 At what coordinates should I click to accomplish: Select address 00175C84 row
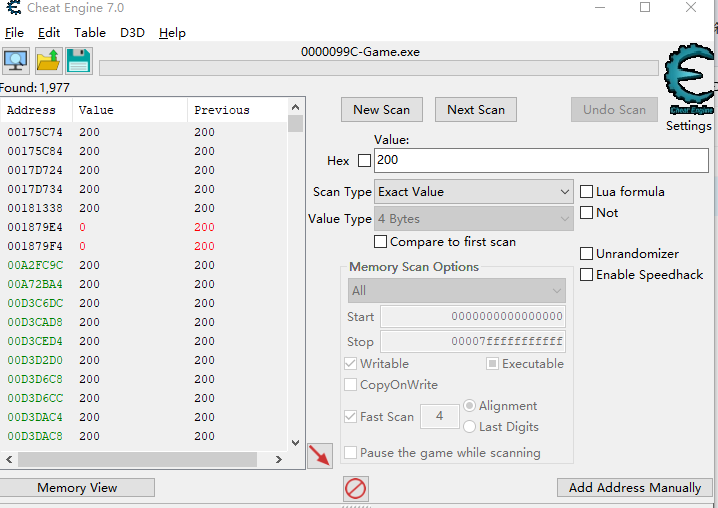[144, 151]
